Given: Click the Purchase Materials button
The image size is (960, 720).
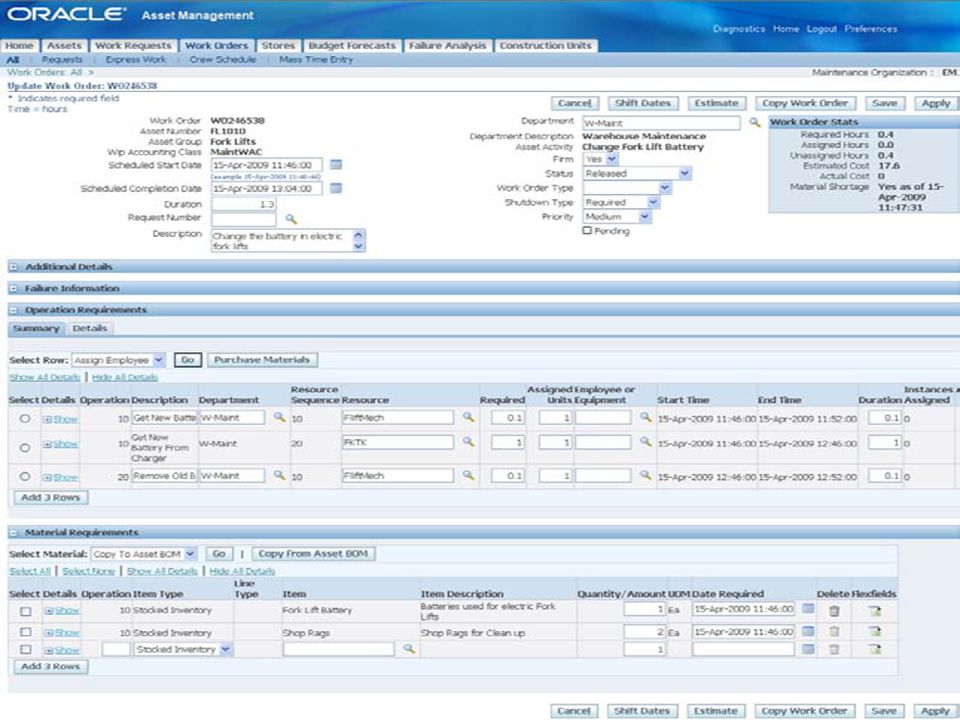Looking at the screenshot, I should [262, 360].
